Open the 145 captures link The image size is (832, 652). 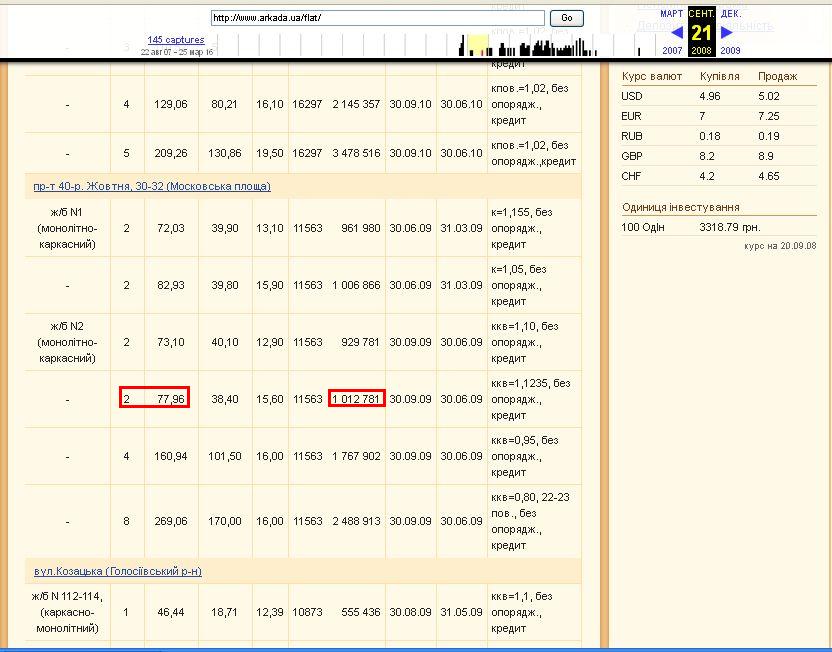[176, 40]
